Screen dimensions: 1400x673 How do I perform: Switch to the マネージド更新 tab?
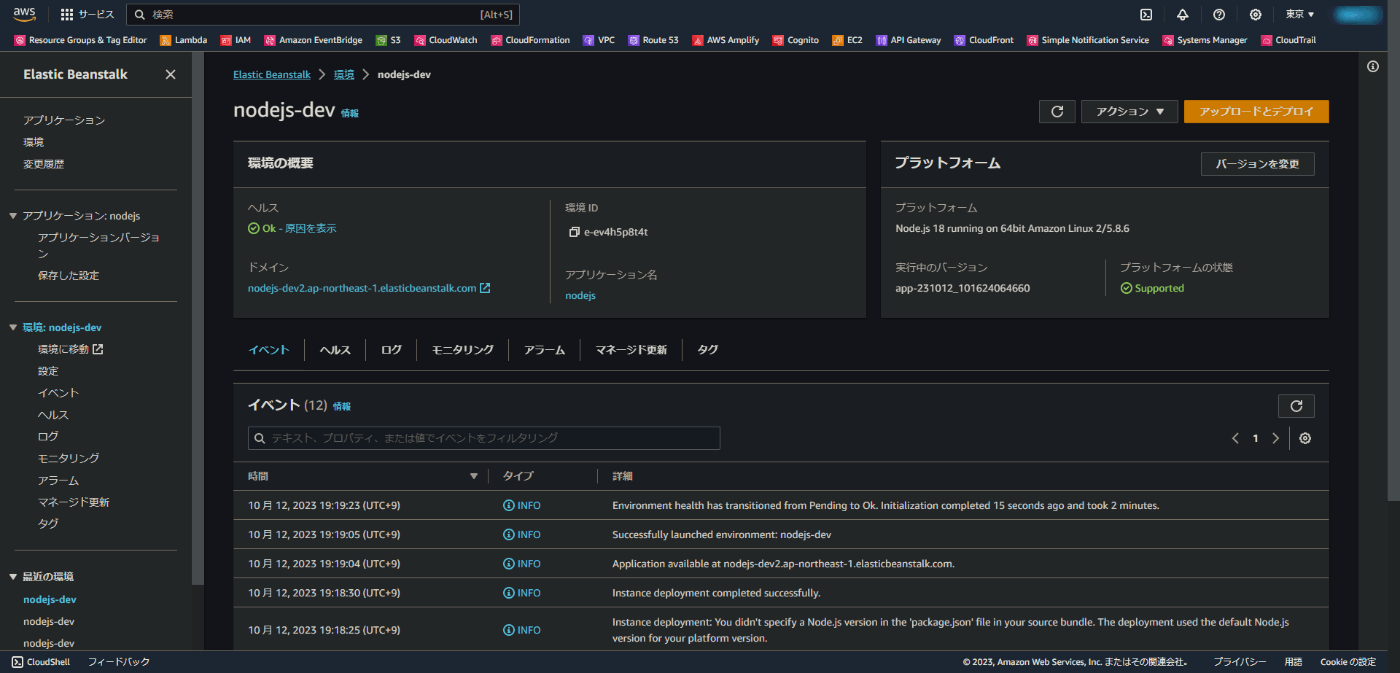click(631, 350)
